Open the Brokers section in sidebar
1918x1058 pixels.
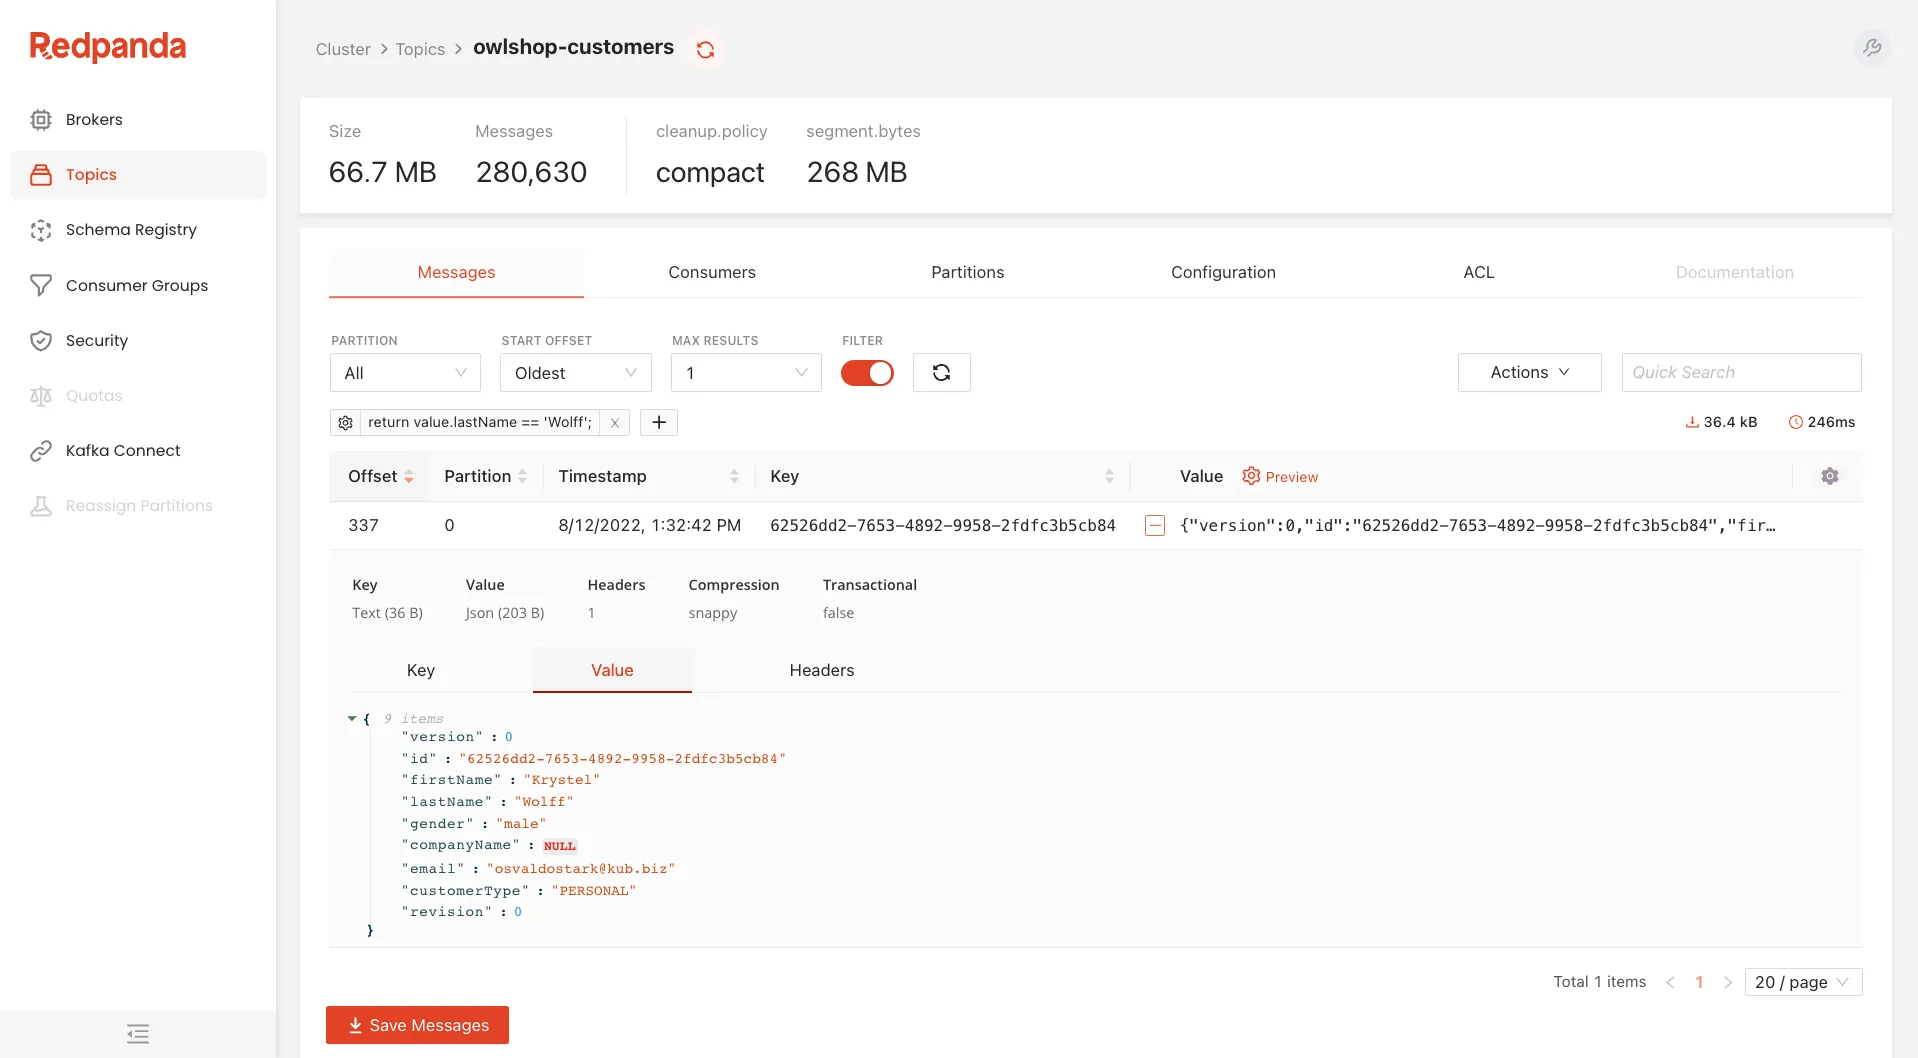[93, 119]
